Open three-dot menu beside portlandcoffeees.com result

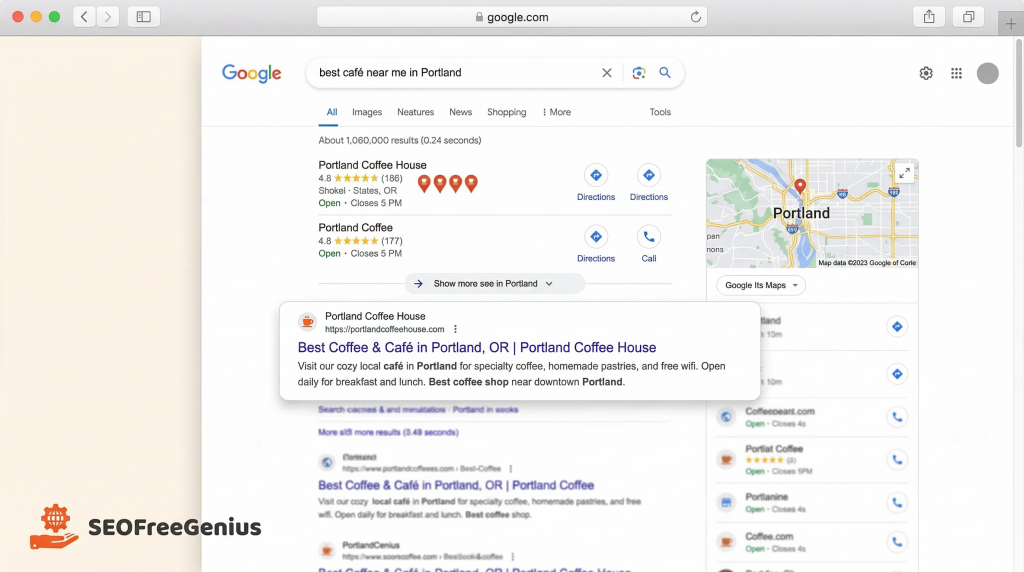[511, 469]
